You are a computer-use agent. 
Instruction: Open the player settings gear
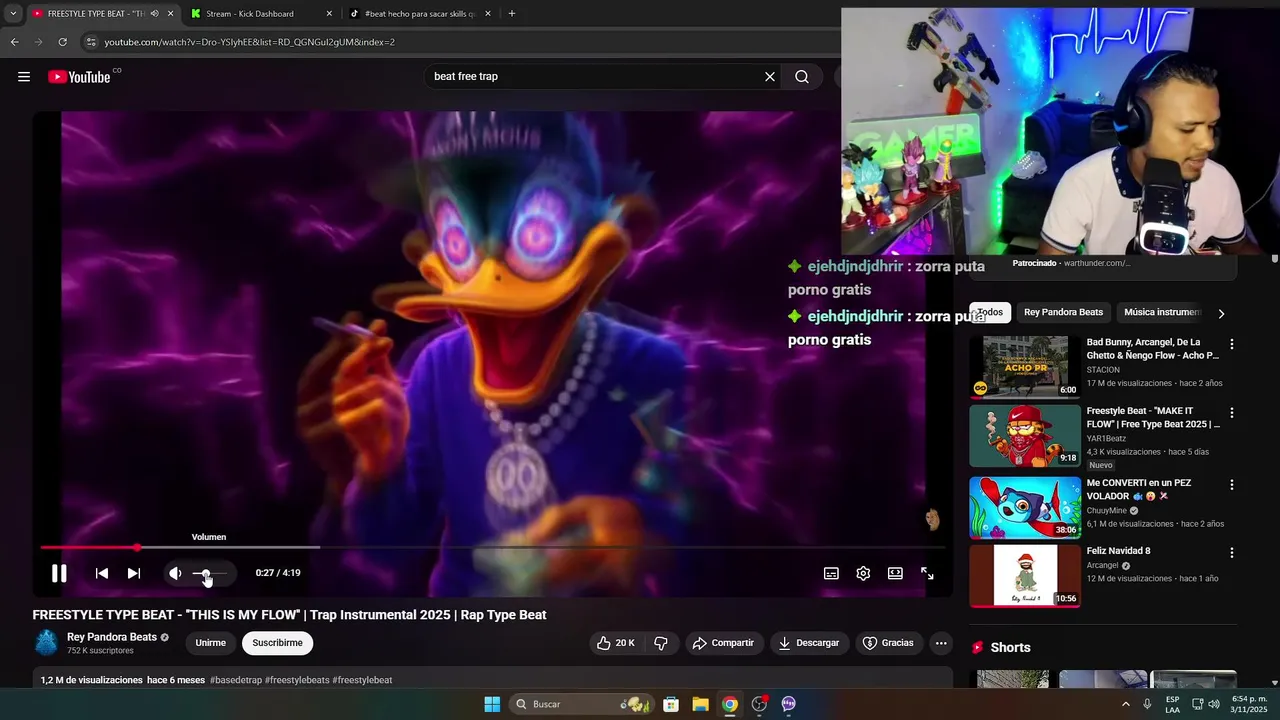point(863,573)
